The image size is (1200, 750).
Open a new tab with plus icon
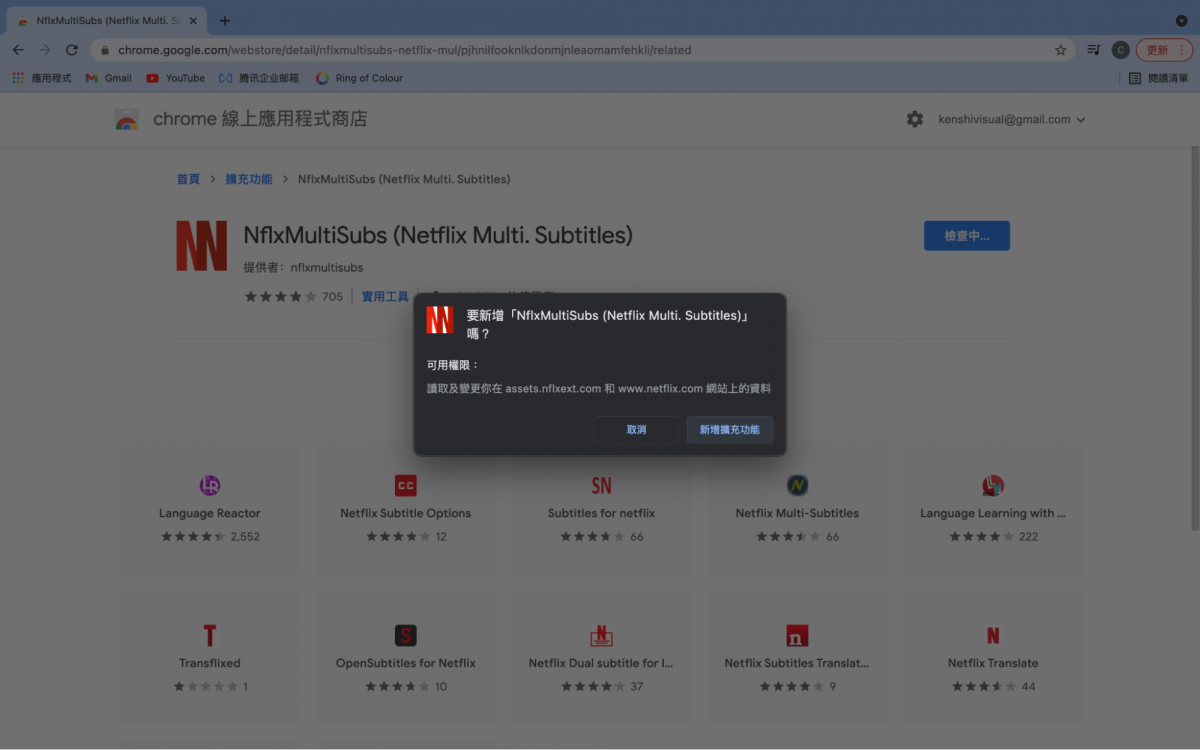[x=224, y=20]
